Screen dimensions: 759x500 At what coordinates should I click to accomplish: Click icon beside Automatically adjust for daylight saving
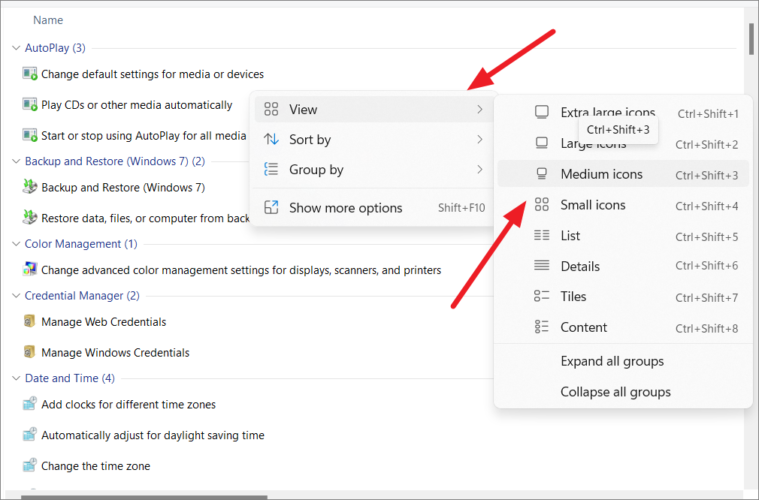[x=30, y=435]
